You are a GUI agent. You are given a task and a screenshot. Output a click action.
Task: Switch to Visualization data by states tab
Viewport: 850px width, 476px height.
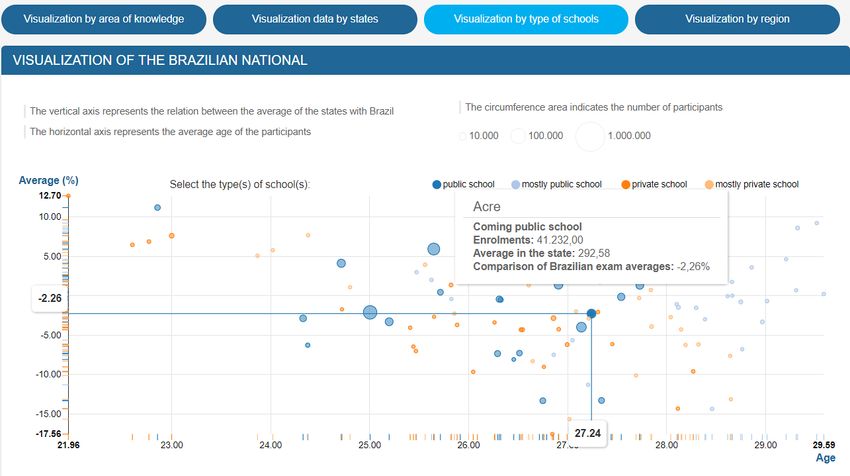[x=315, y=19]
